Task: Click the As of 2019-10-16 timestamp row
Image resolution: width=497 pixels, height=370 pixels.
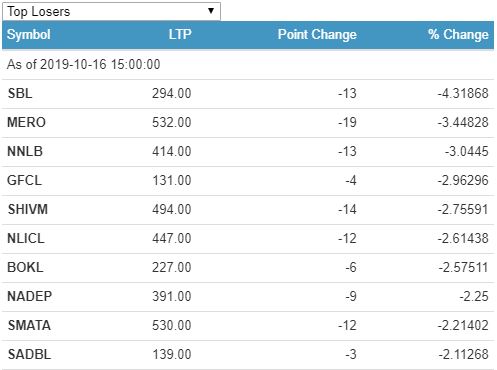Action: pos(248,64)
